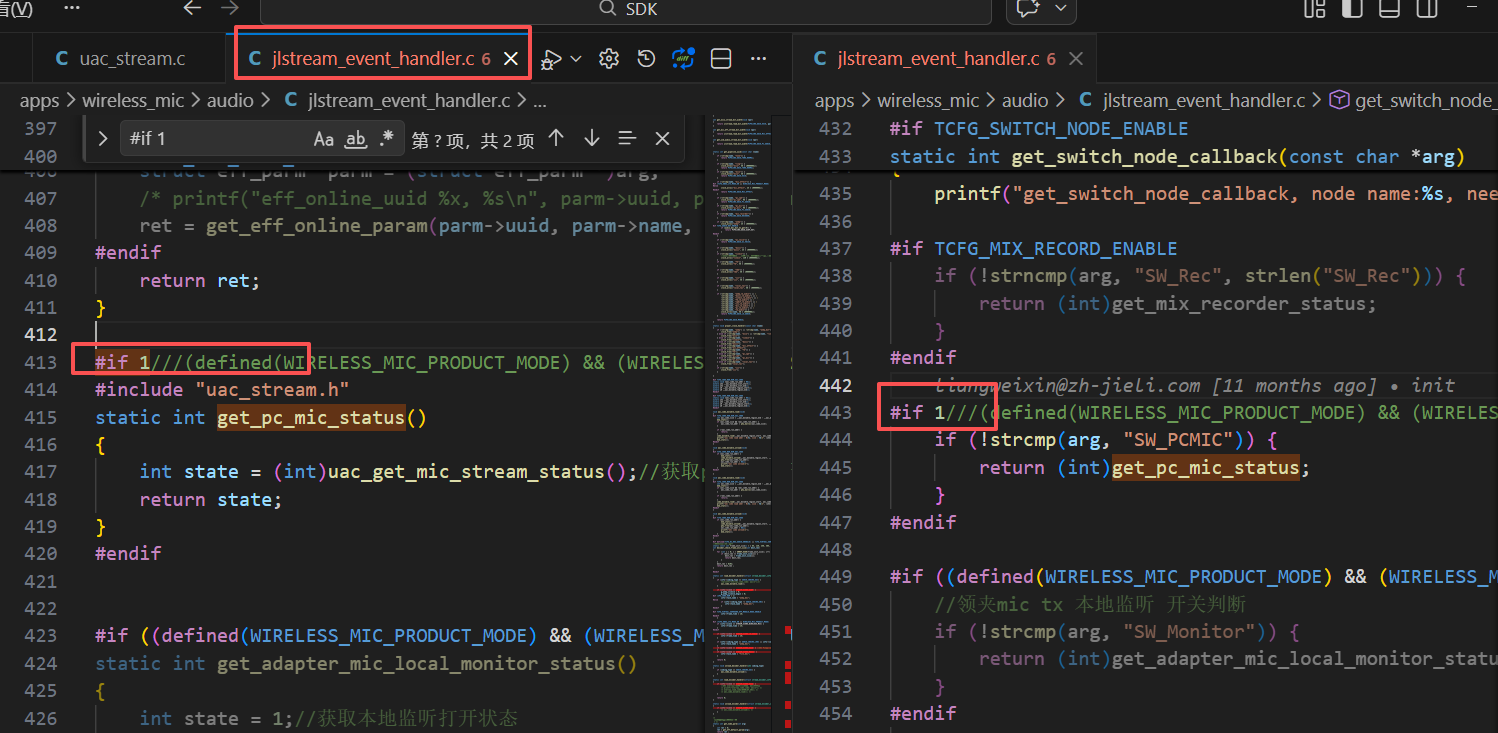Click the blue diff compare icon
This screenshot has width=1498, height=733.
coord(683,59)
